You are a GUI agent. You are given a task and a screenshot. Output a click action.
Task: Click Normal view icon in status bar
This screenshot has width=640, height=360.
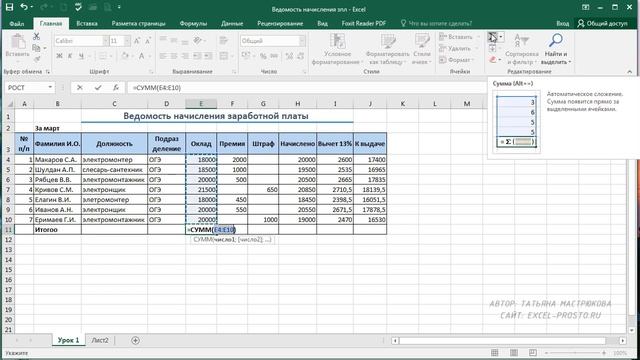[x=495, y=352]
